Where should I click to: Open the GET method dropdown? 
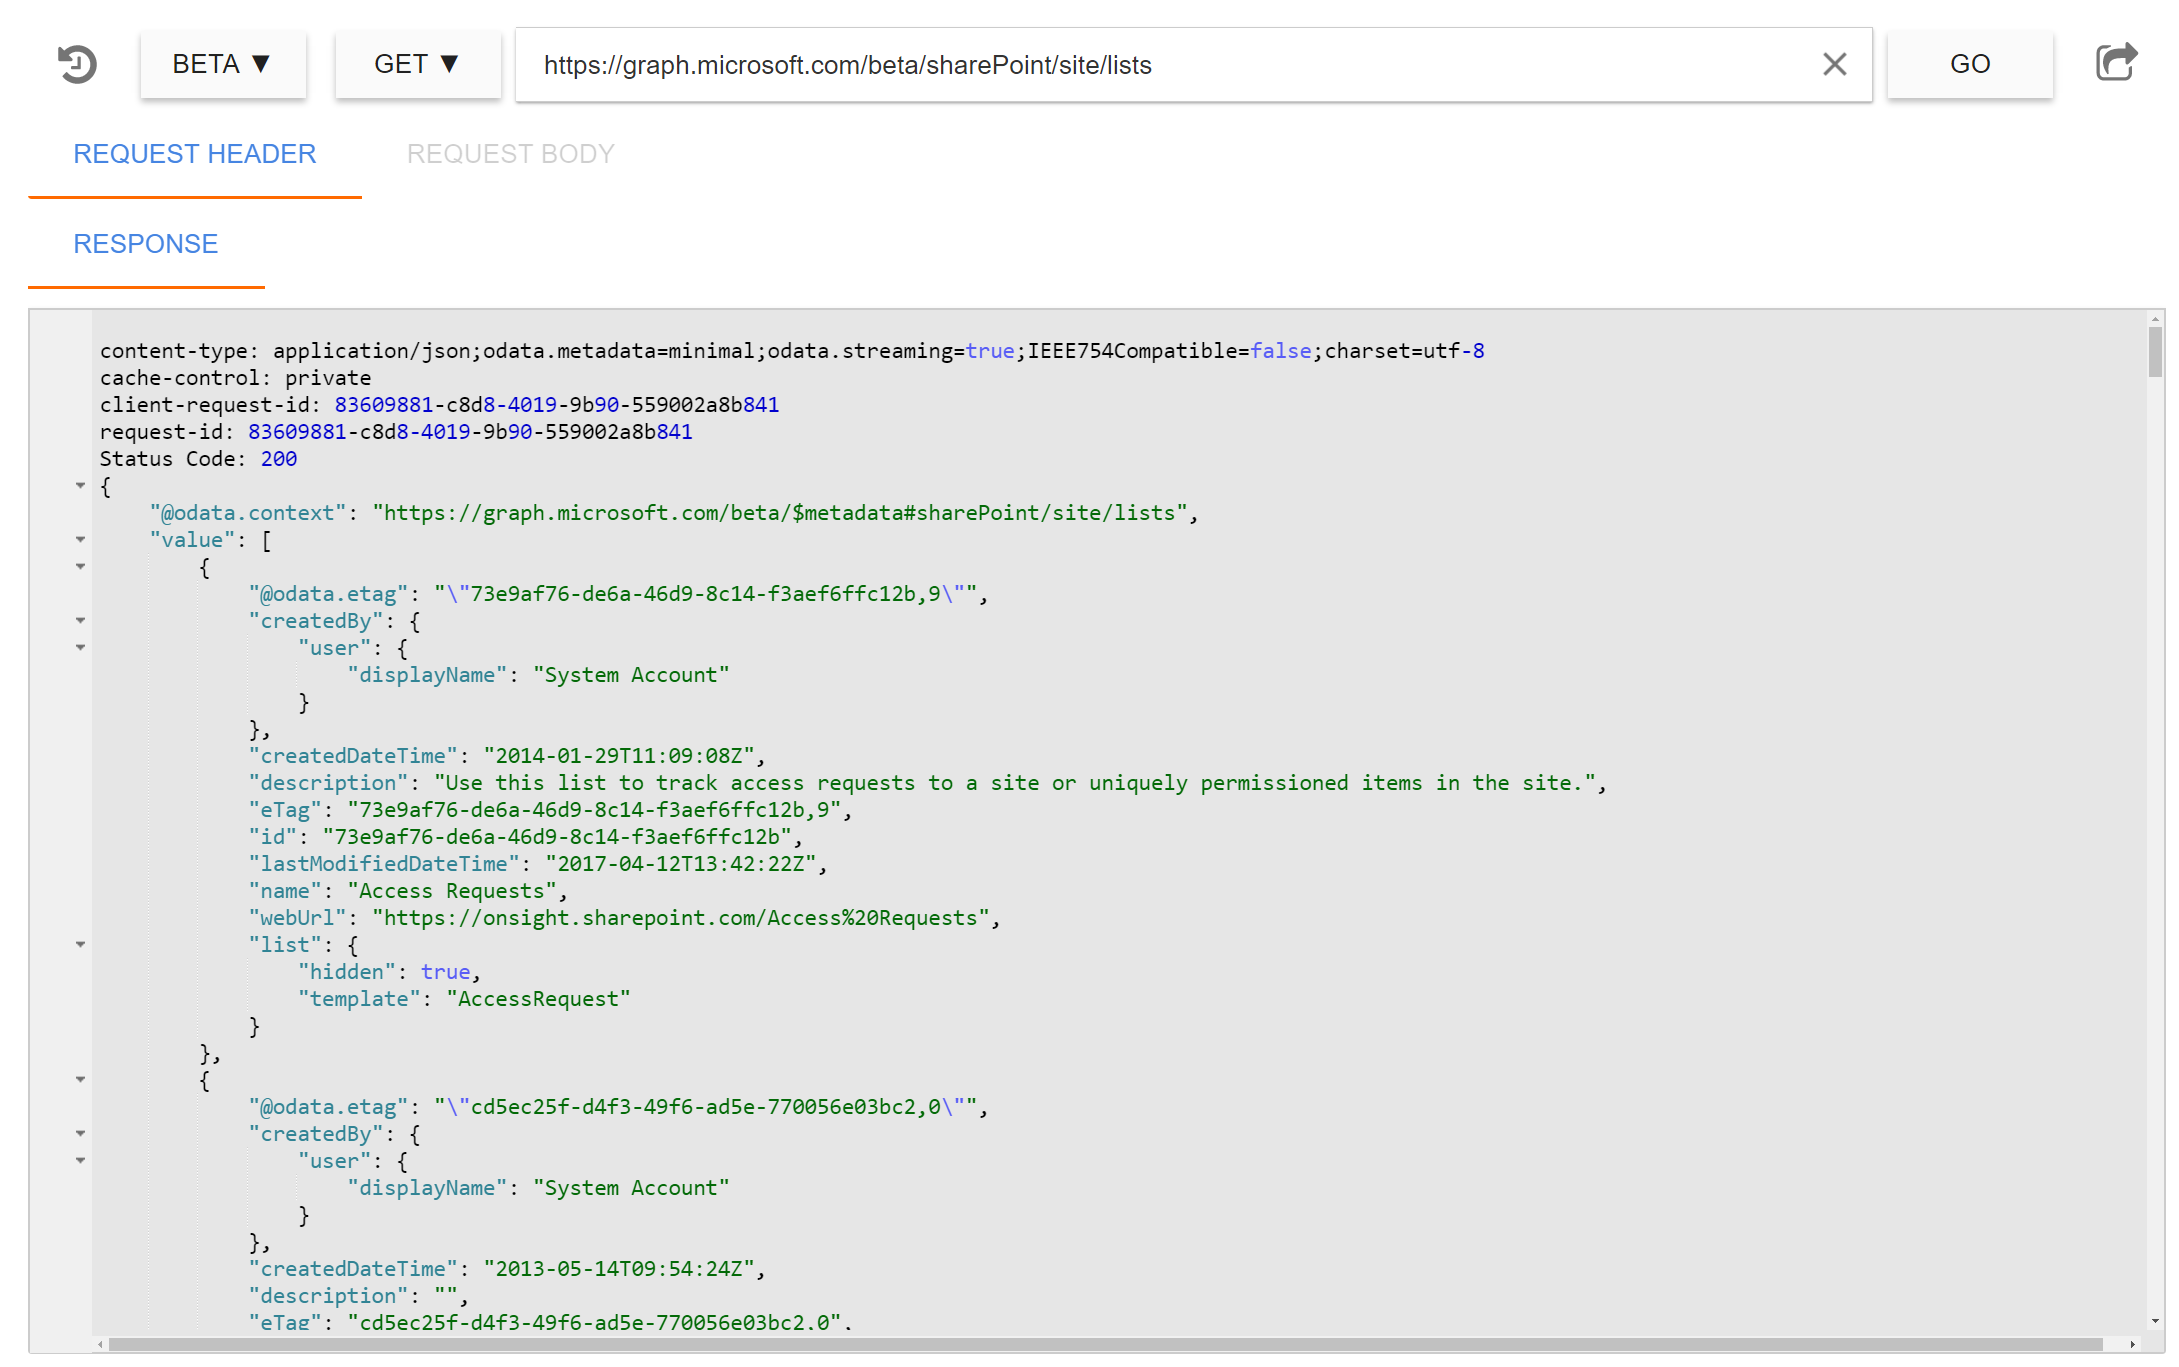(418, 64)
